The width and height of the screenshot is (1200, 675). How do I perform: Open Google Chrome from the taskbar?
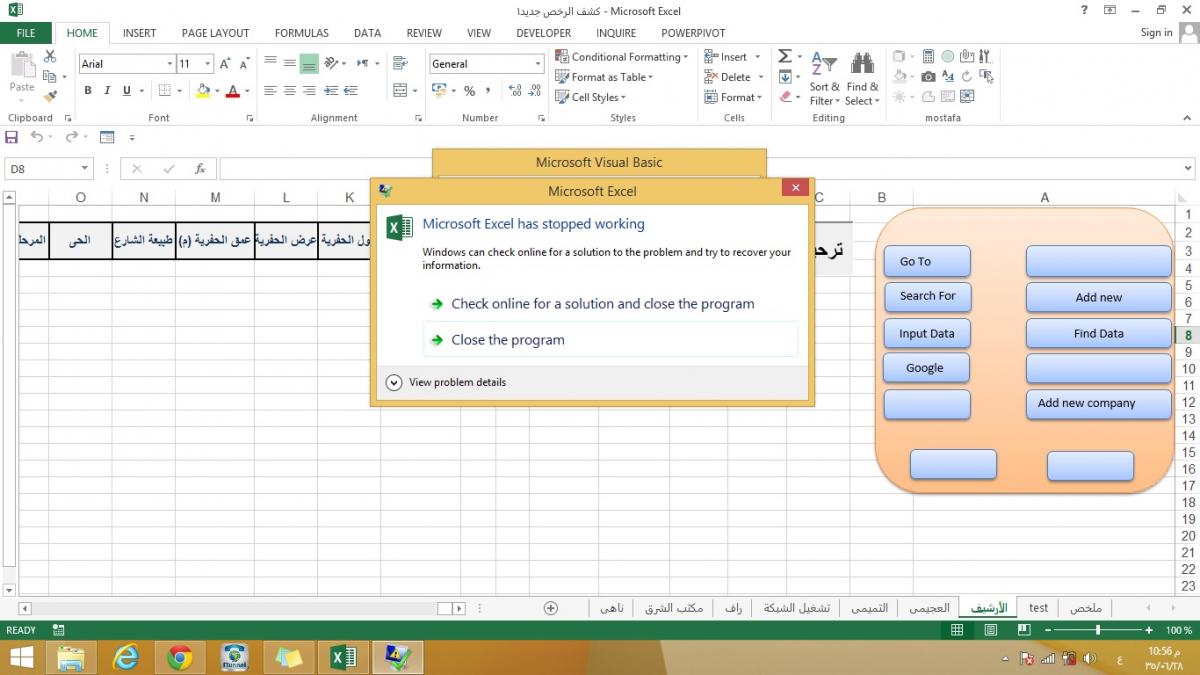click(180, 657)
